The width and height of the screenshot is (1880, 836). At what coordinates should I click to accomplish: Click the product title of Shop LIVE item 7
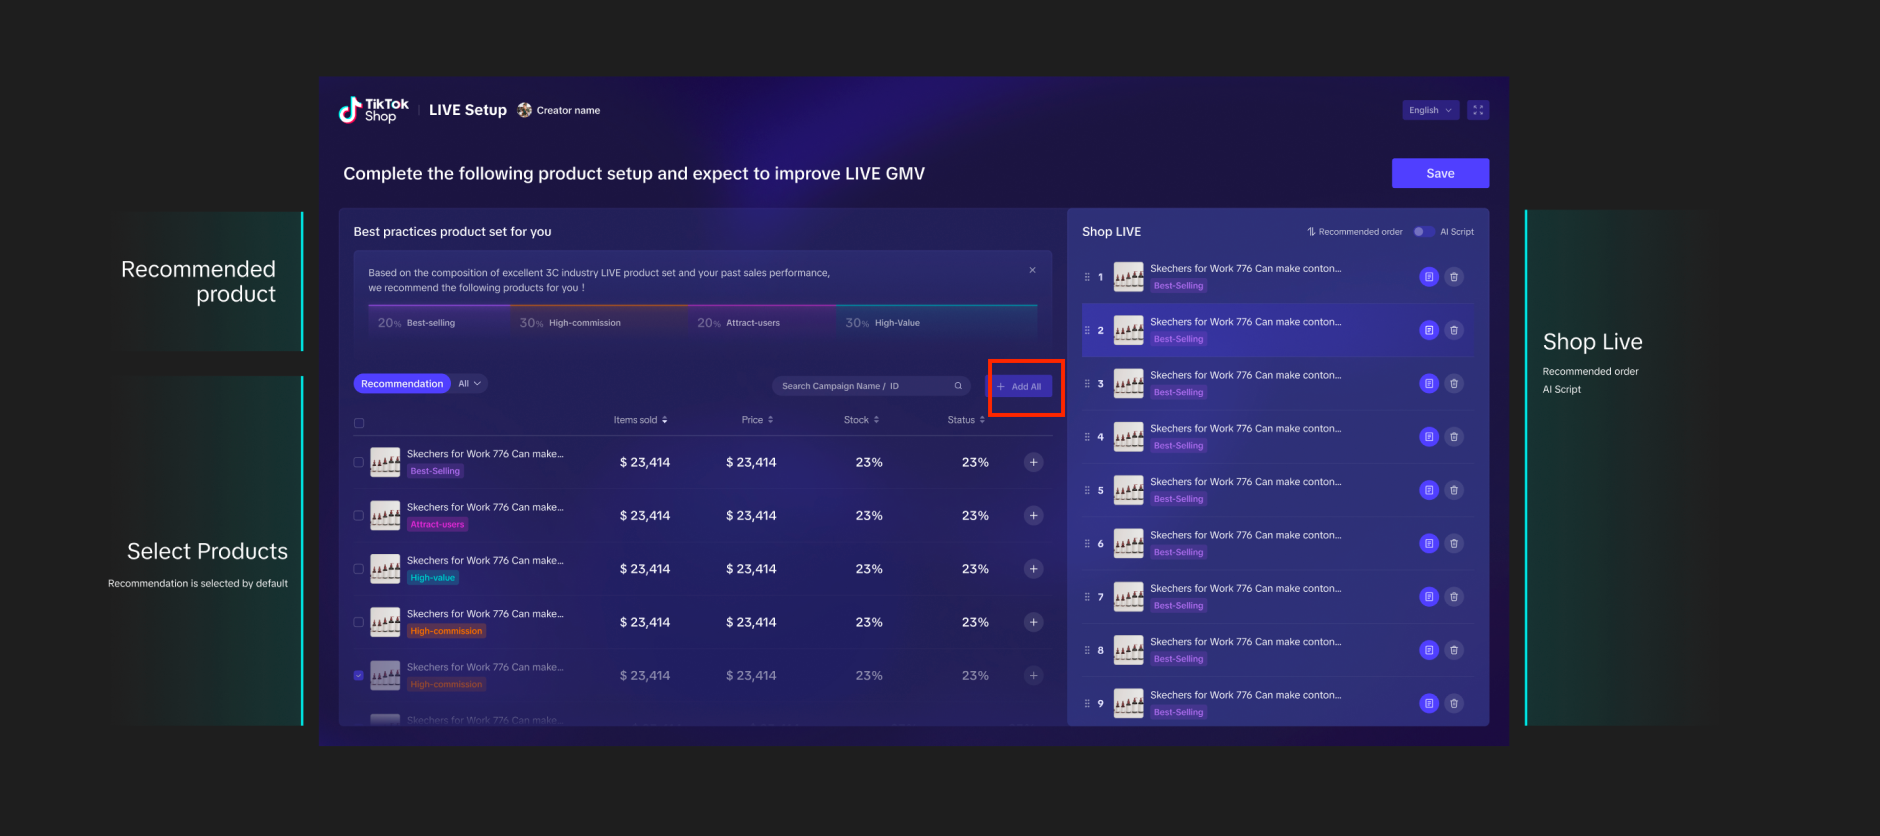coord(1246,589)
